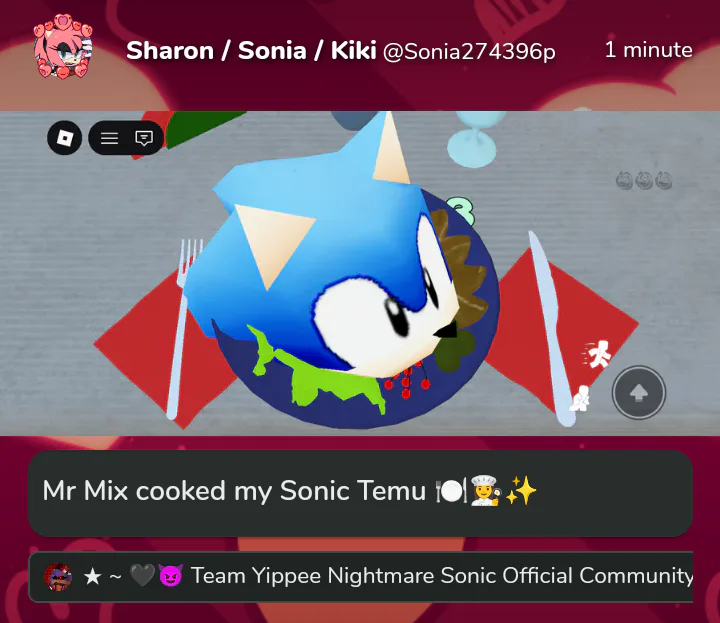The width and height of the screenshot is (720, 623).
Task: Click the community avatar icon in banner
Action: pyautogui.click(x=58, y=577)
